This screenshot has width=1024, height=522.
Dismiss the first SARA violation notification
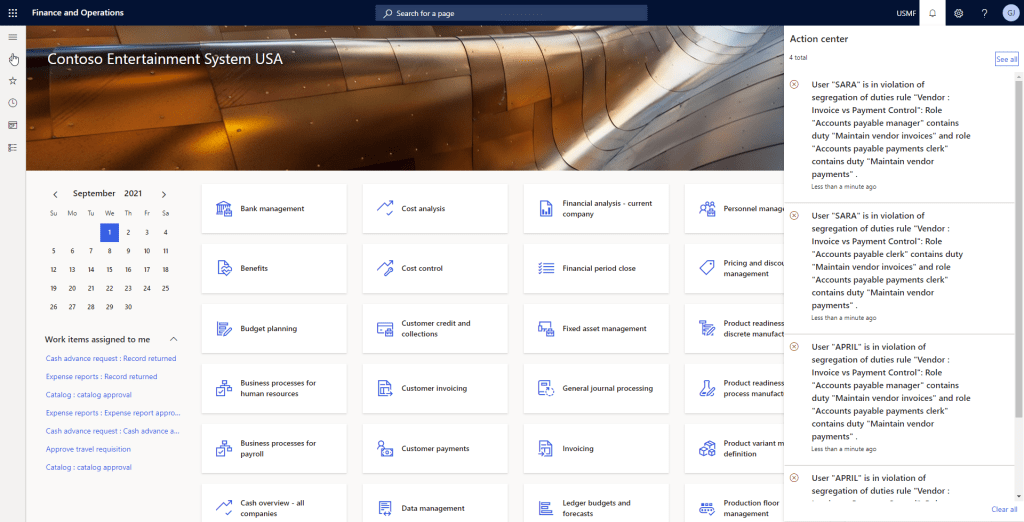tap(794, 84)
